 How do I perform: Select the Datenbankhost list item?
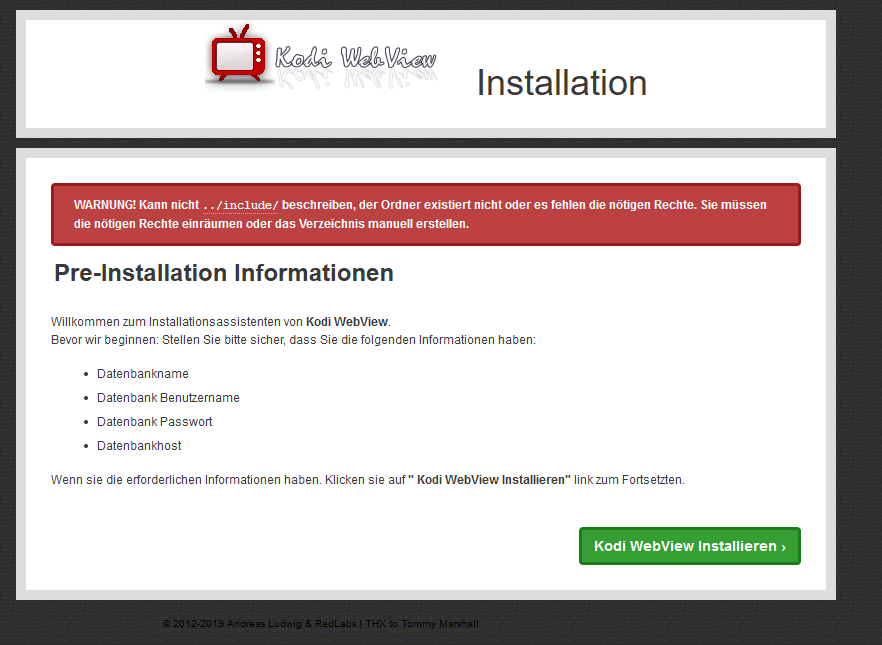[x=139, y=446]
